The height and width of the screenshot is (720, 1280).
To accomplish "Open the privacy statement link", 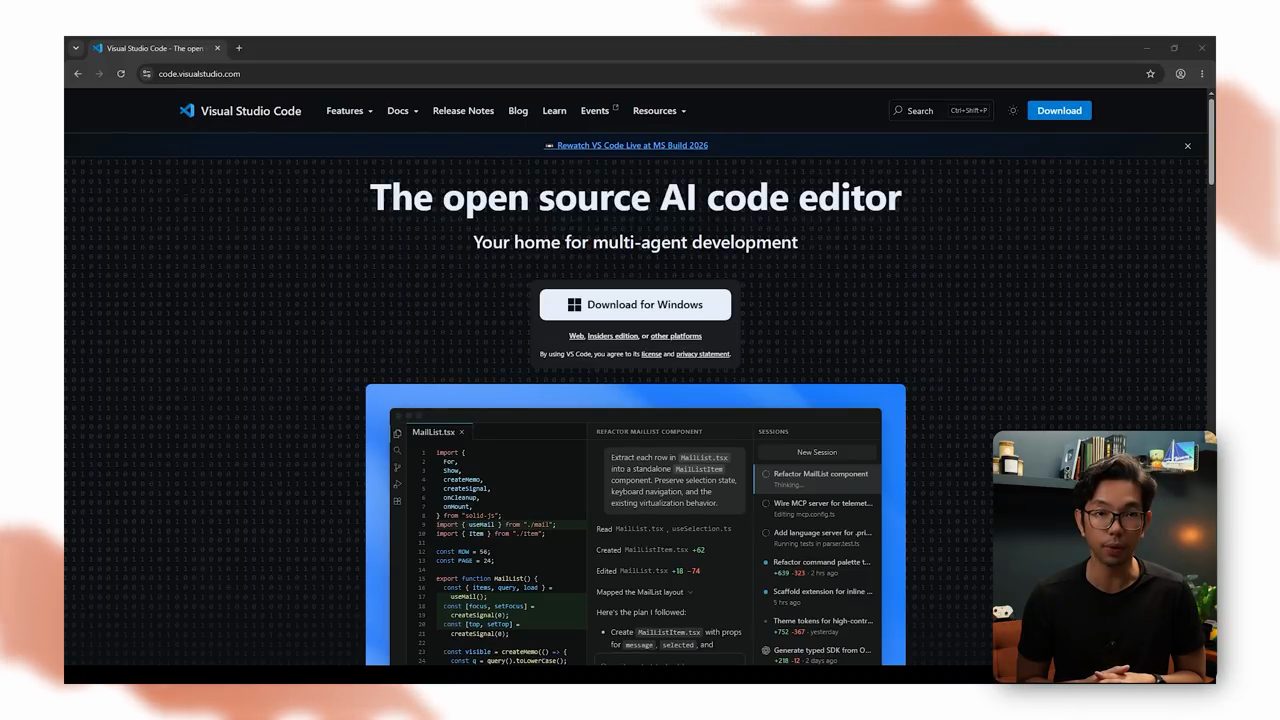I will 702,354.
